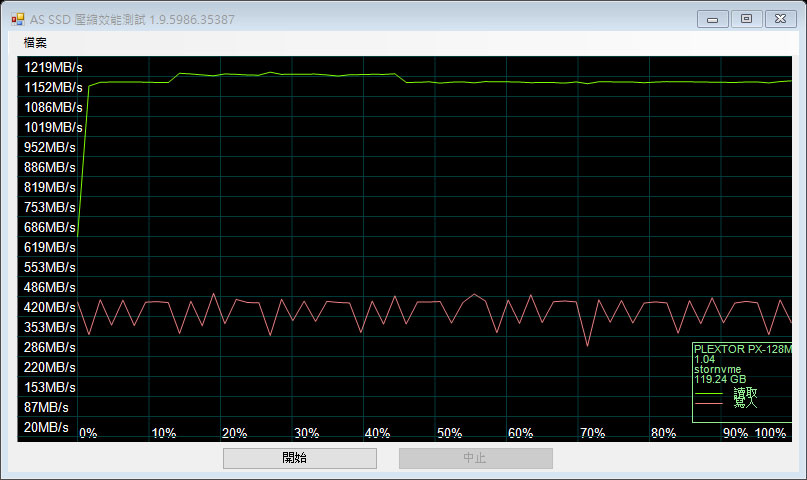Click the green 讀取 legend label
This screenshot has width=807, height=480.
(x=745, y=394)
